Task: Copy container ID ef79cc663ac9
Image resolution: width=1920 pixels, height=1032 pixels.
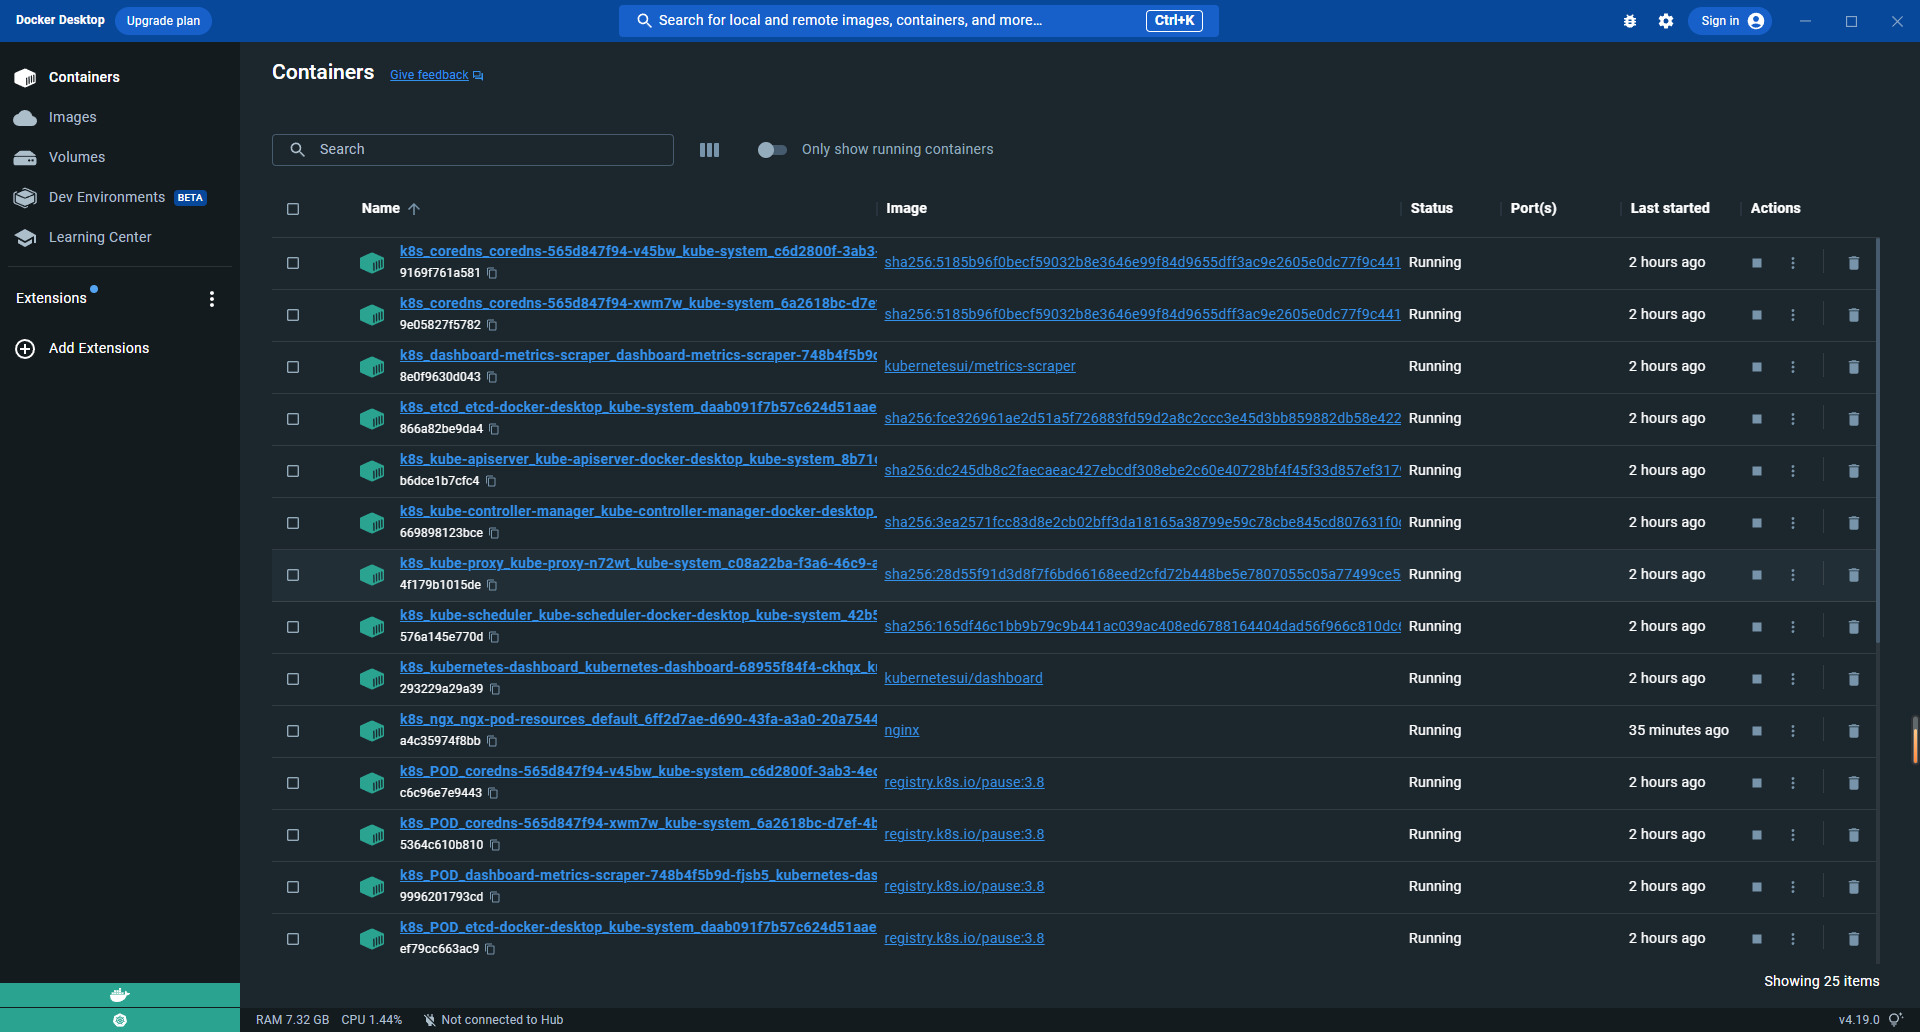Action: point(490,949)
